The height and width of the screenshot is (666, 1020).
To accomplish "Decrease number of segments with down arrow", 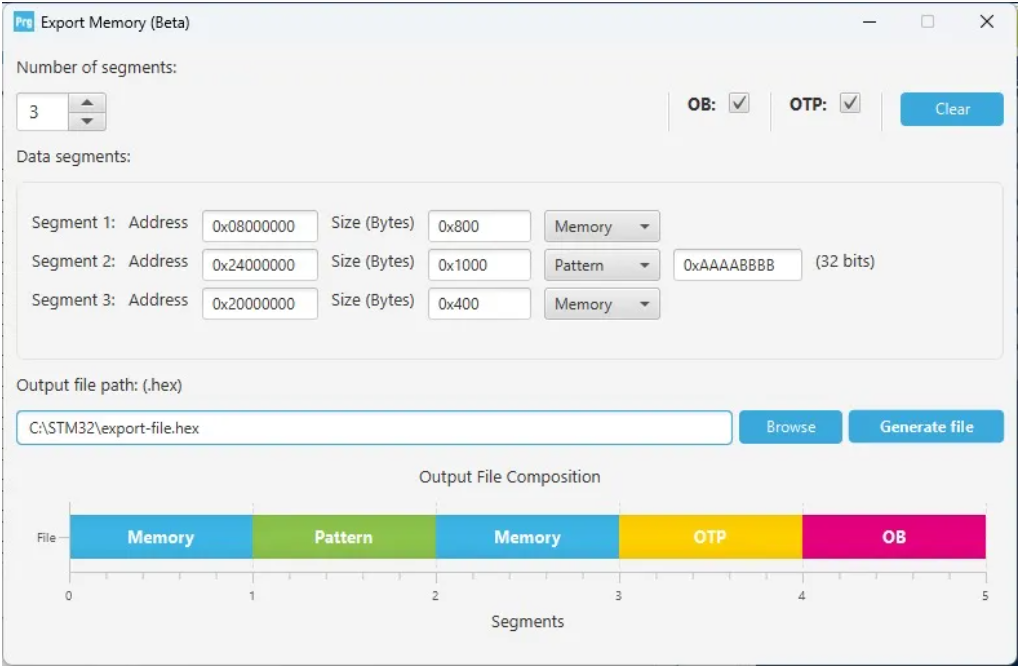I will 87,121.
